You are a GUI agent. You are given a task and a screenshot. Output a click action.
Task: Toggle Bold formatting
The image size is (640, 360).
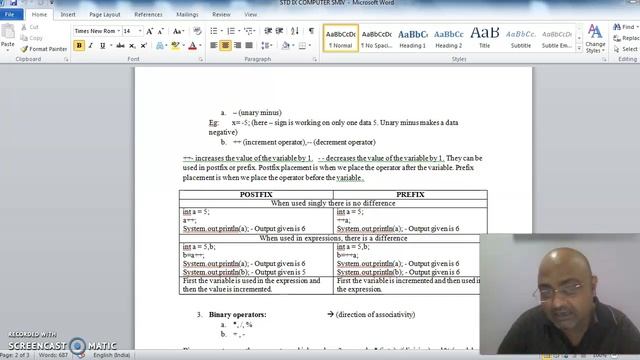[x=79, y=45]
